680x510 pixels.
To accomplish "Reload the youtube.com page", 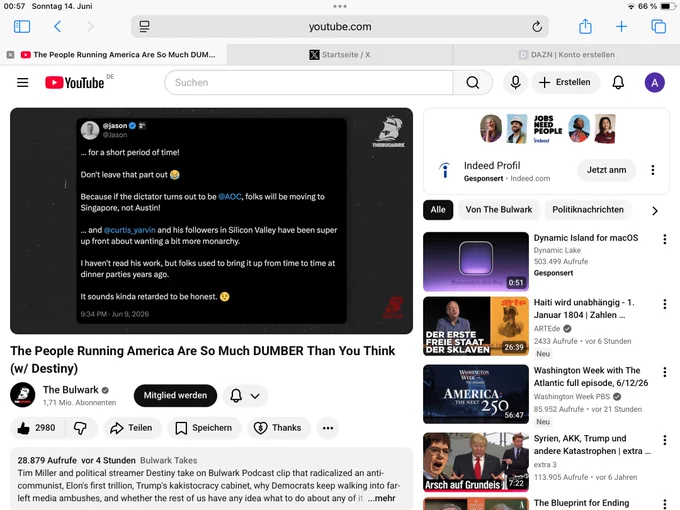I will click(537, 26).
